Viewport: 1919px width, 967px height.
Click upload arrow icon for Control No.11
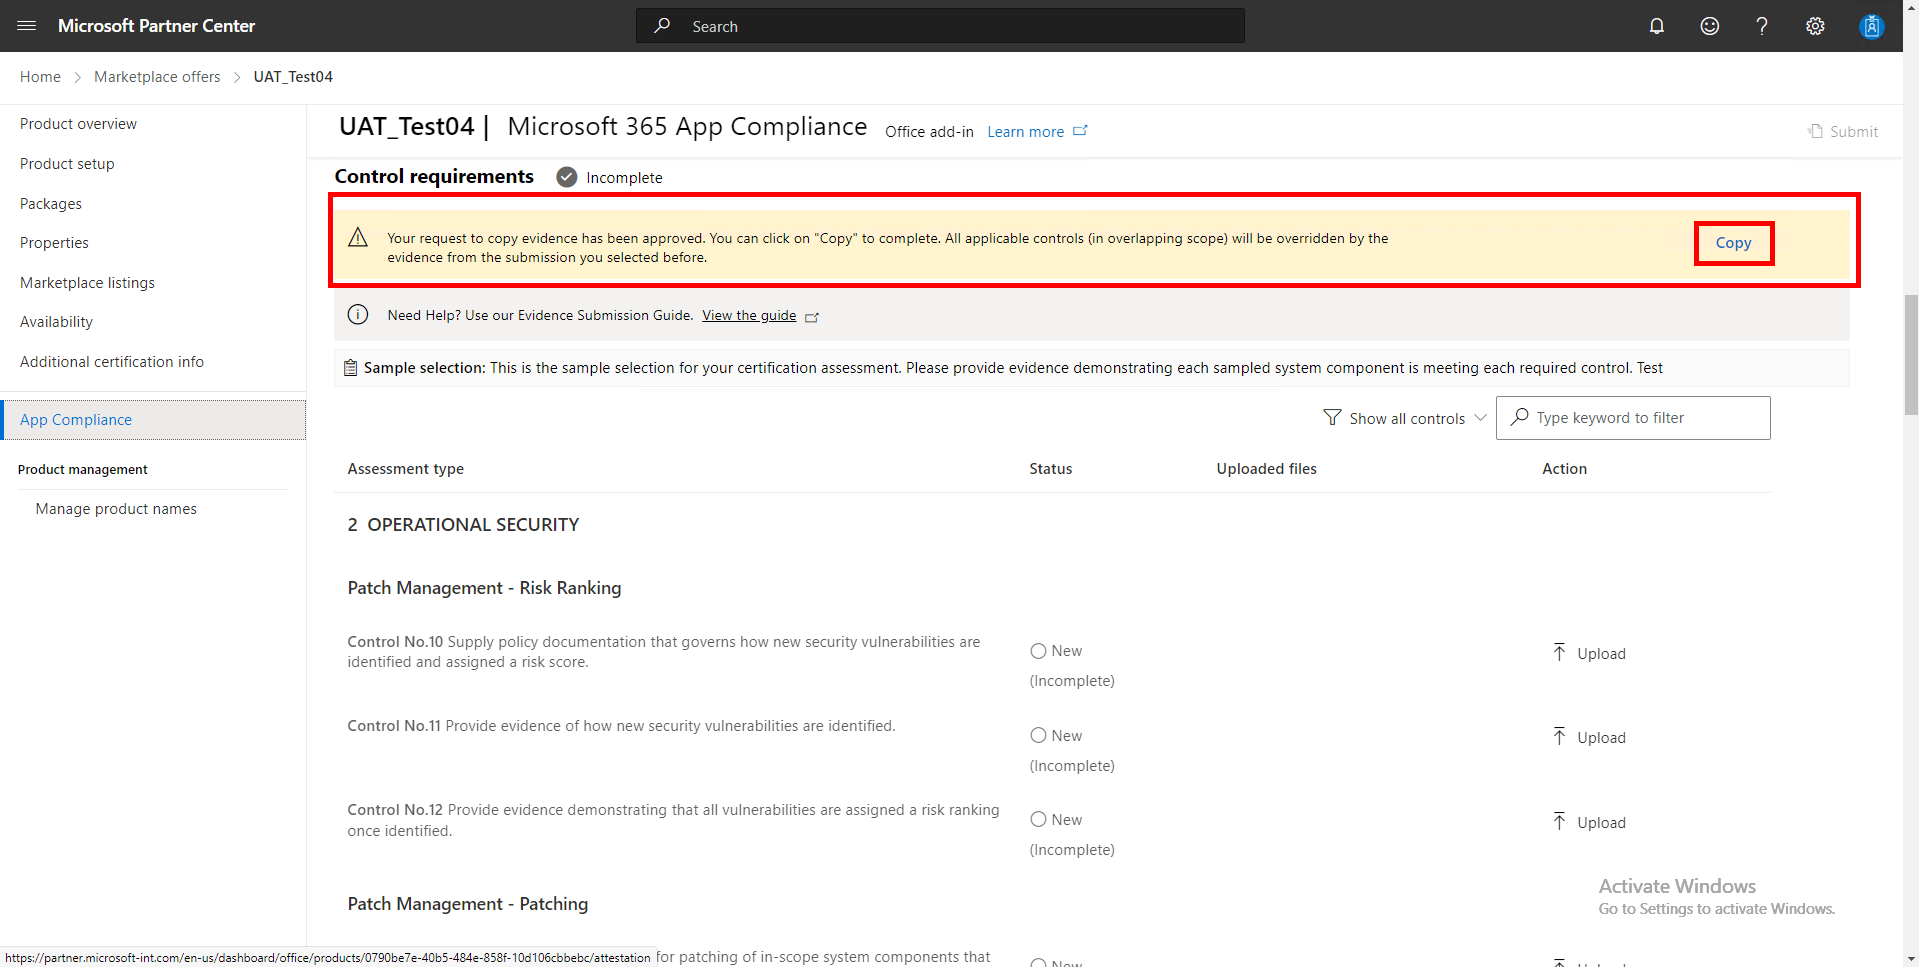(1559, 736)
